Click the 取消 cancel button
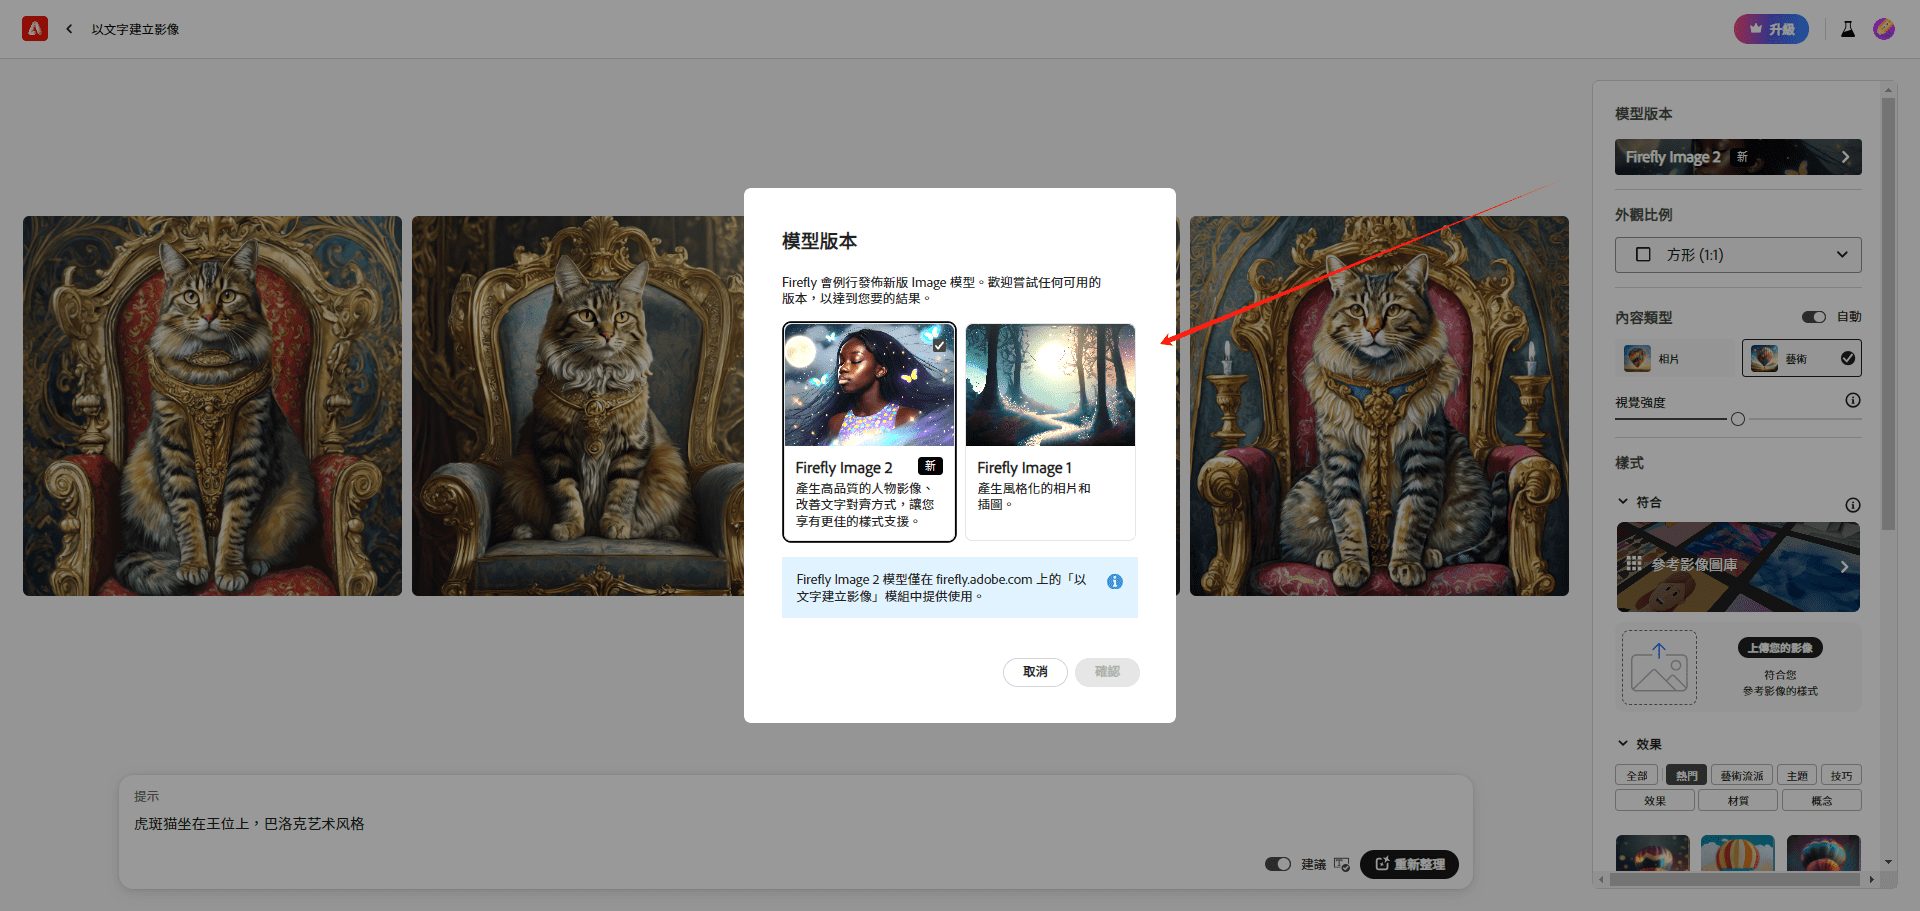The height and width of the screenshot is (911, 1920). (x=1035, y=672)
